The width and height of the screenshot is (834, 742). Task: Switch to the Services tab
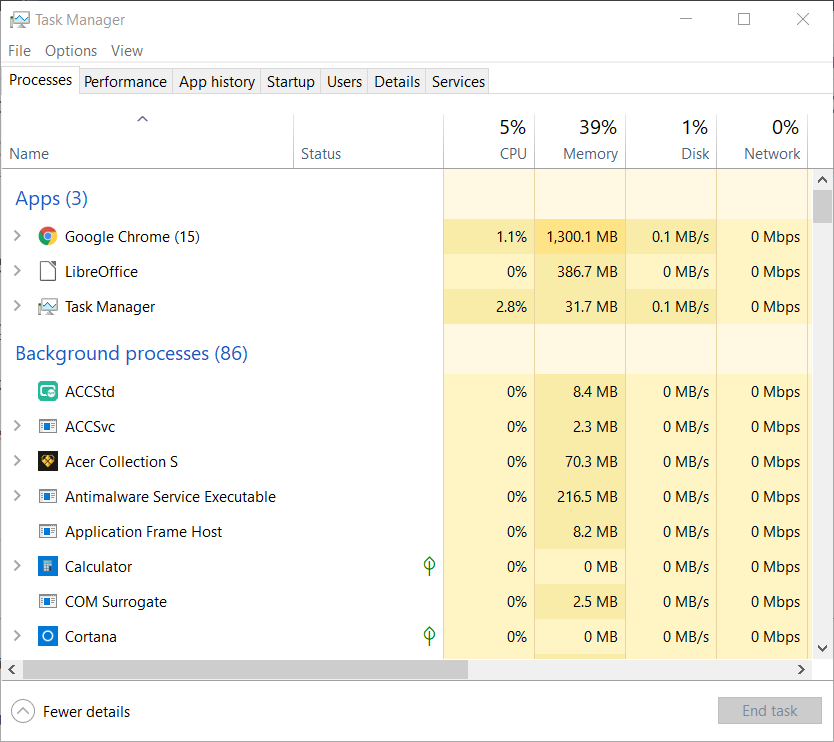point(458,81)
